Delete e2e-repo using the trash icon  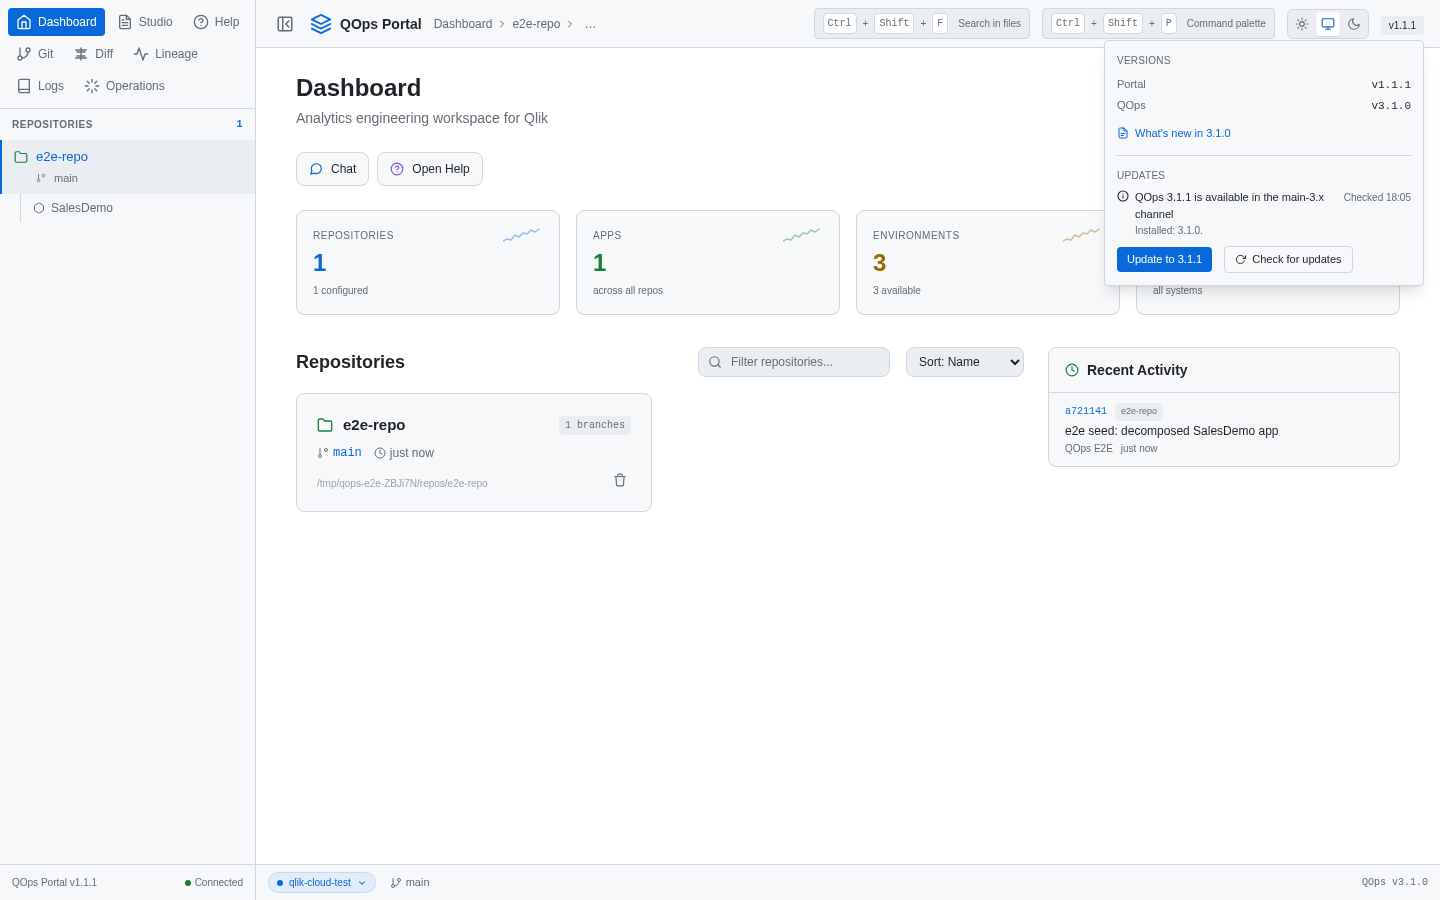620,480
